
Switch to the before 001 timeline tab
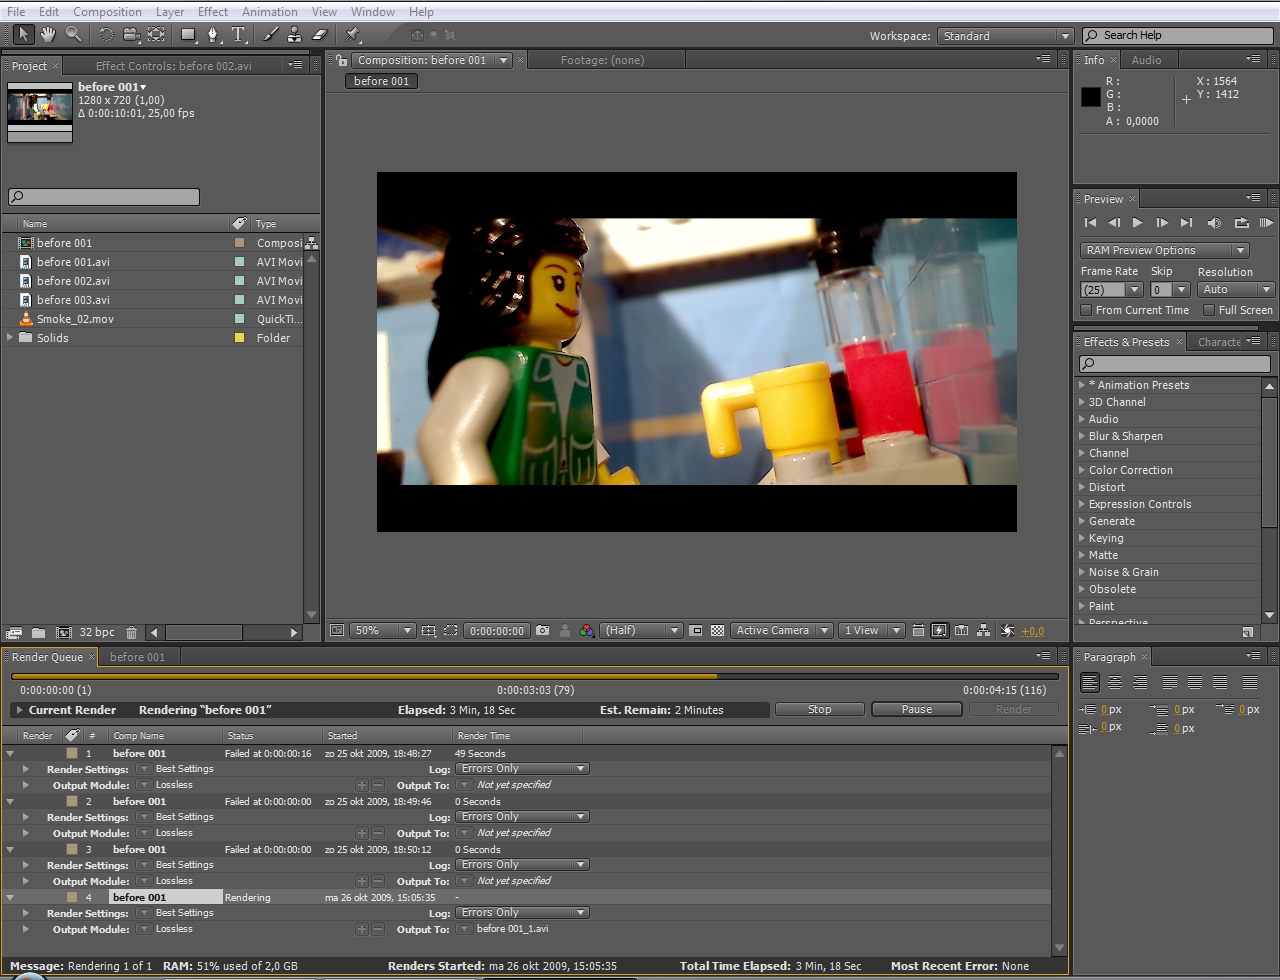137,657
